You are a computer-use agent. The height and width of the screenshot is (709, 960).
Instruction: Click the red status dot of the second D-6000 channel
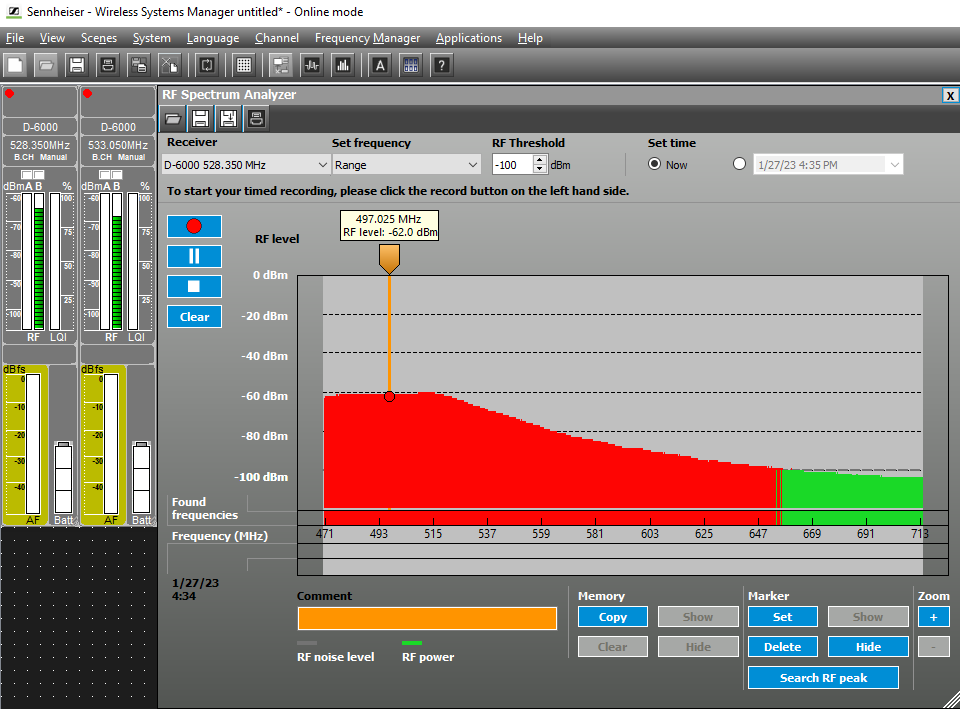tap(88, 94)
